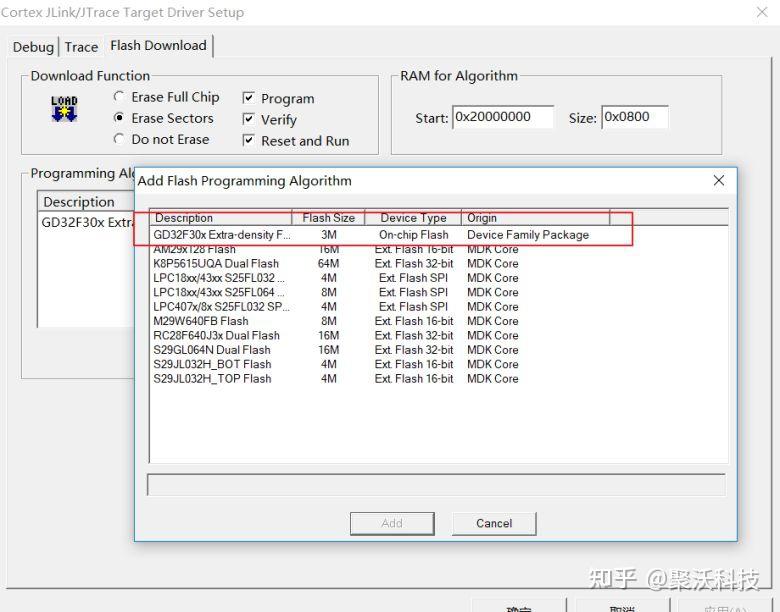780x612 pixels.
Task: Click the Flash Size column header
Action: tap(328, 217)
